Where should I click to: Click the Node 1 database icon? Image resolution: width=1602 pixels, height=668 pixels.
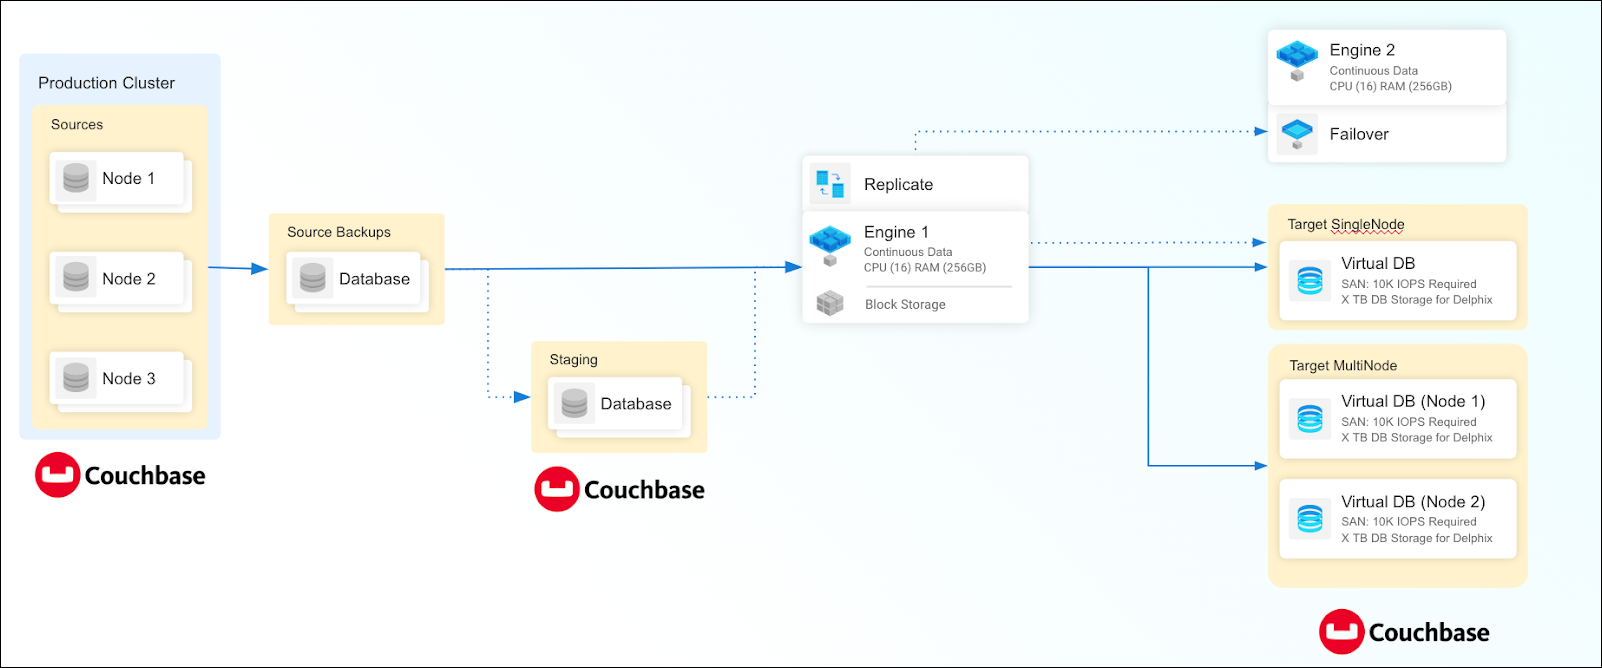pos(76,179)
